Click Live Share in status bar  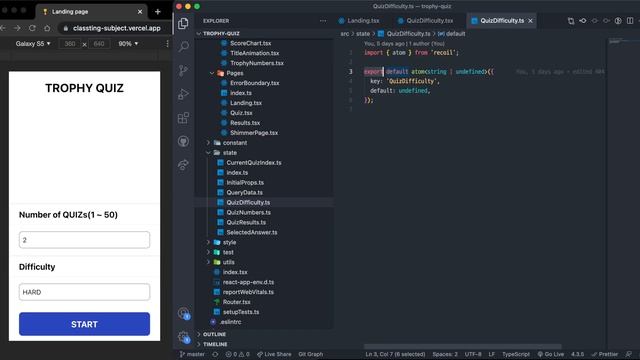coord(274,354)
